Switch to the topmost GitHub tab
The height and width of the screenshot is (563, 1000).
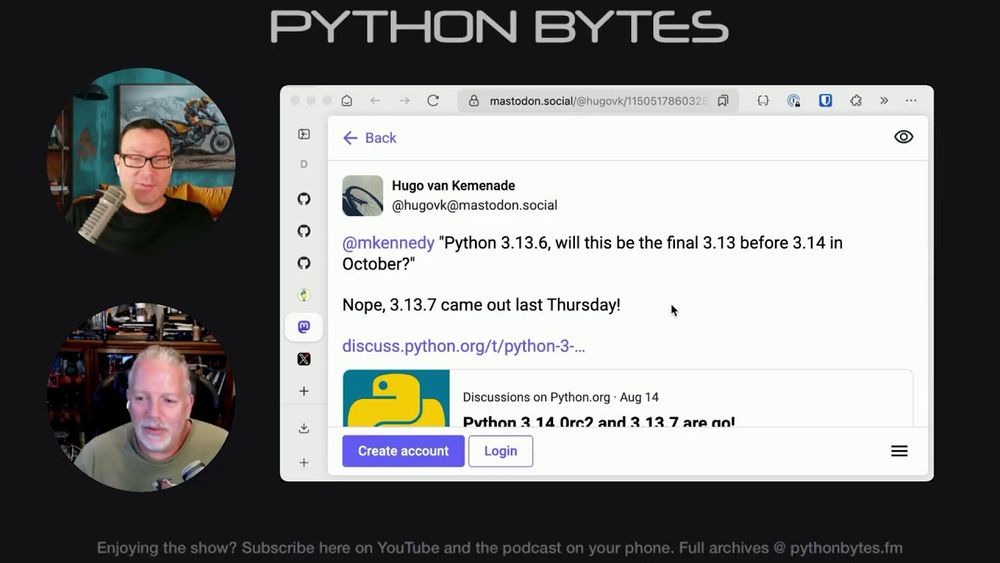(x=304, y=199)
